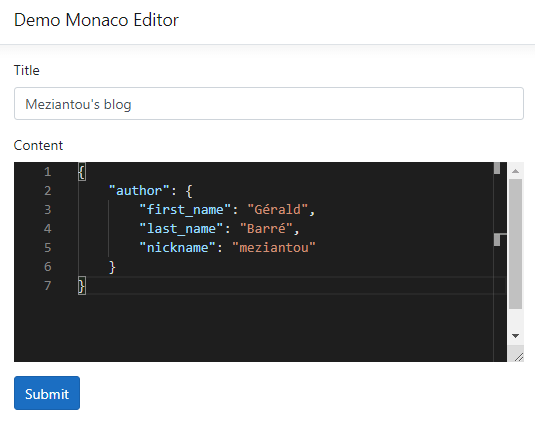Click the "first_name" key in editor

(185, 209)
